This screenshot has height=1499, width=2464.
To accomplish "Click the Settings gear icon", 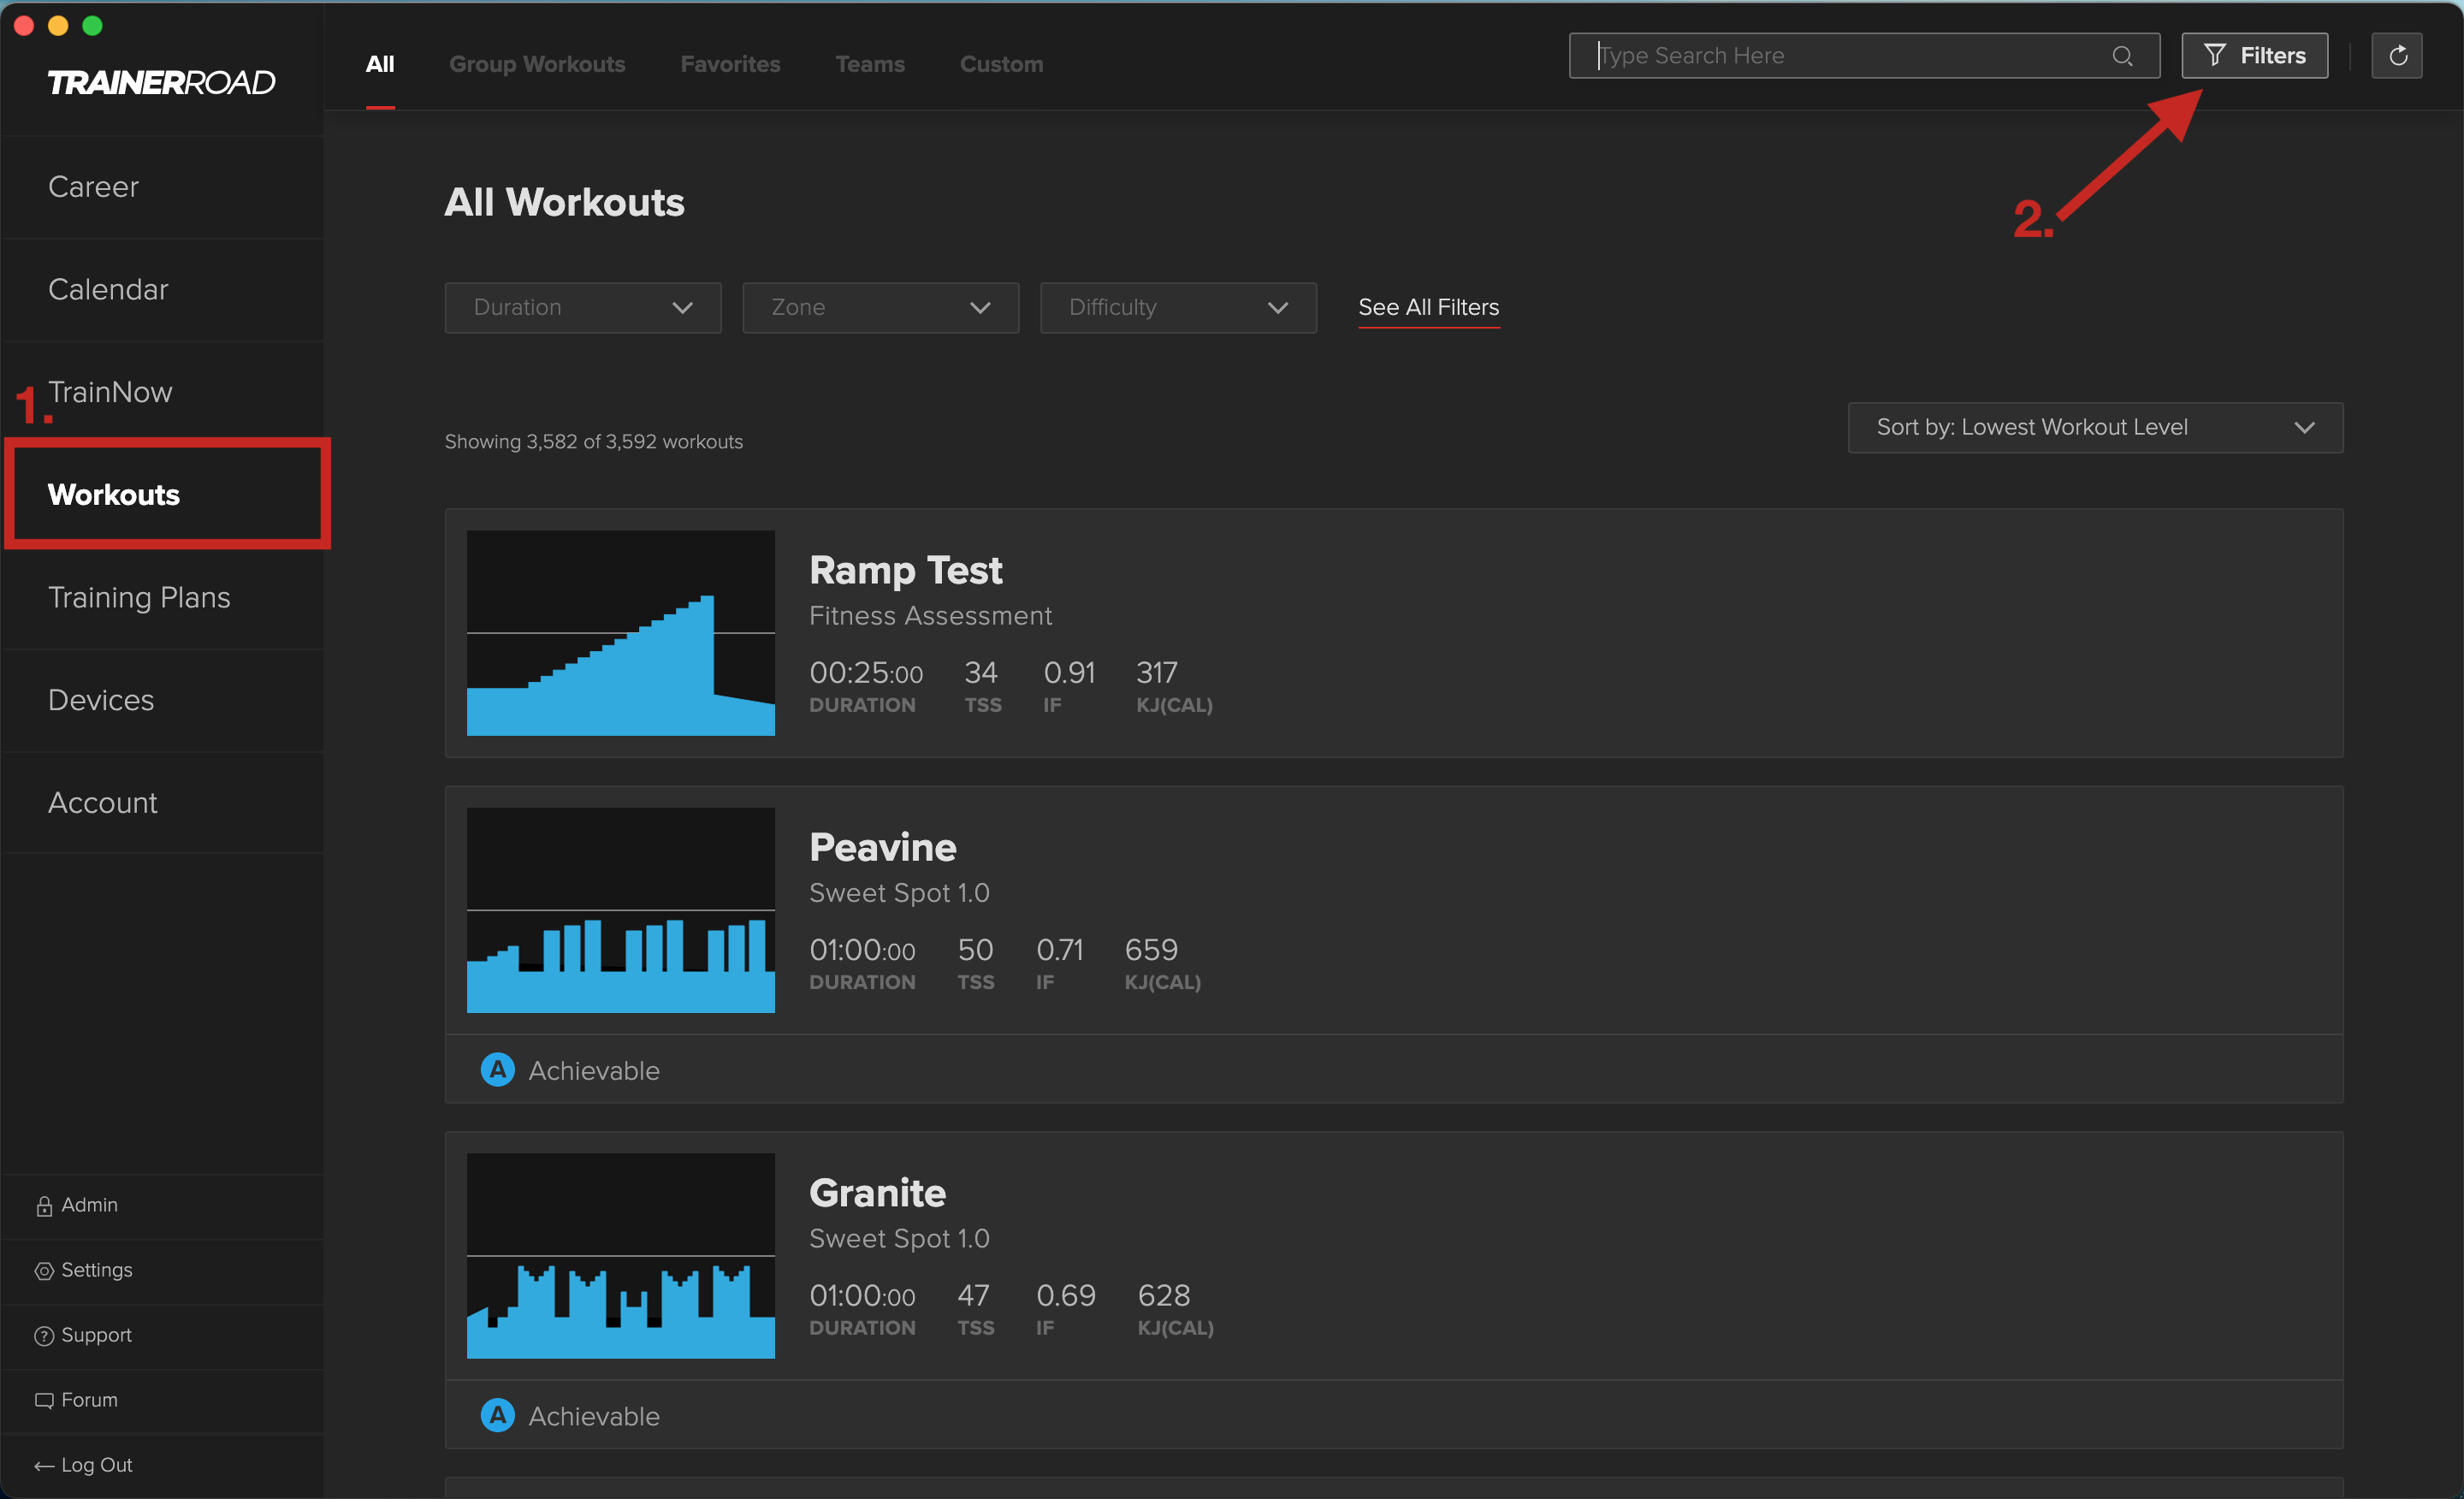I will (x=44, y=1271).
